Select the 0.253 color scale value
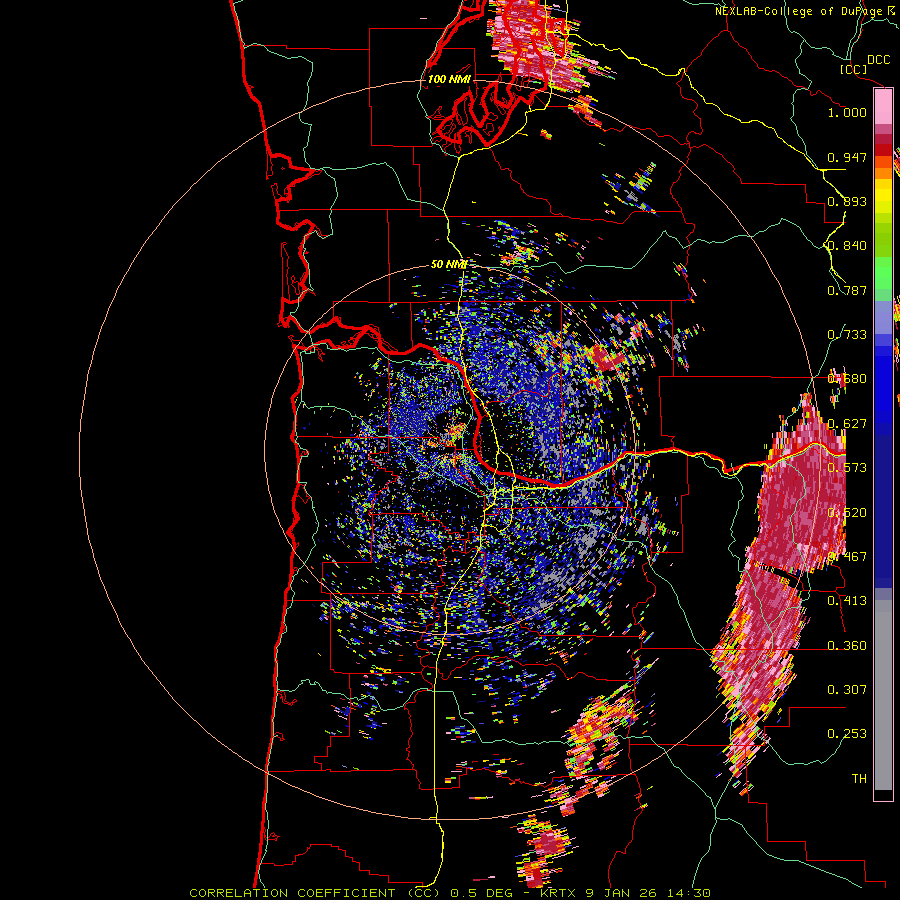 tap(847, 734)
